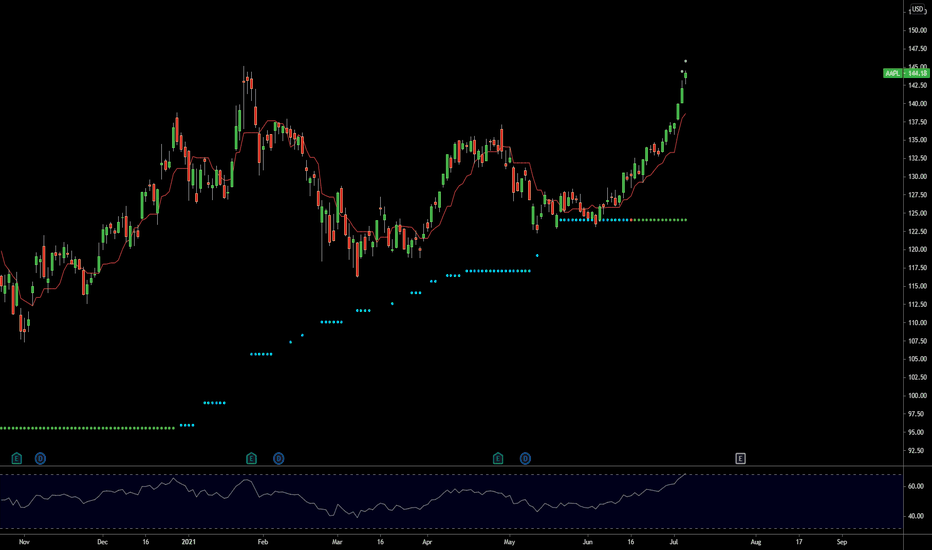Open the earnings marker in late January
932x550 pixels.
coord(251,458)
